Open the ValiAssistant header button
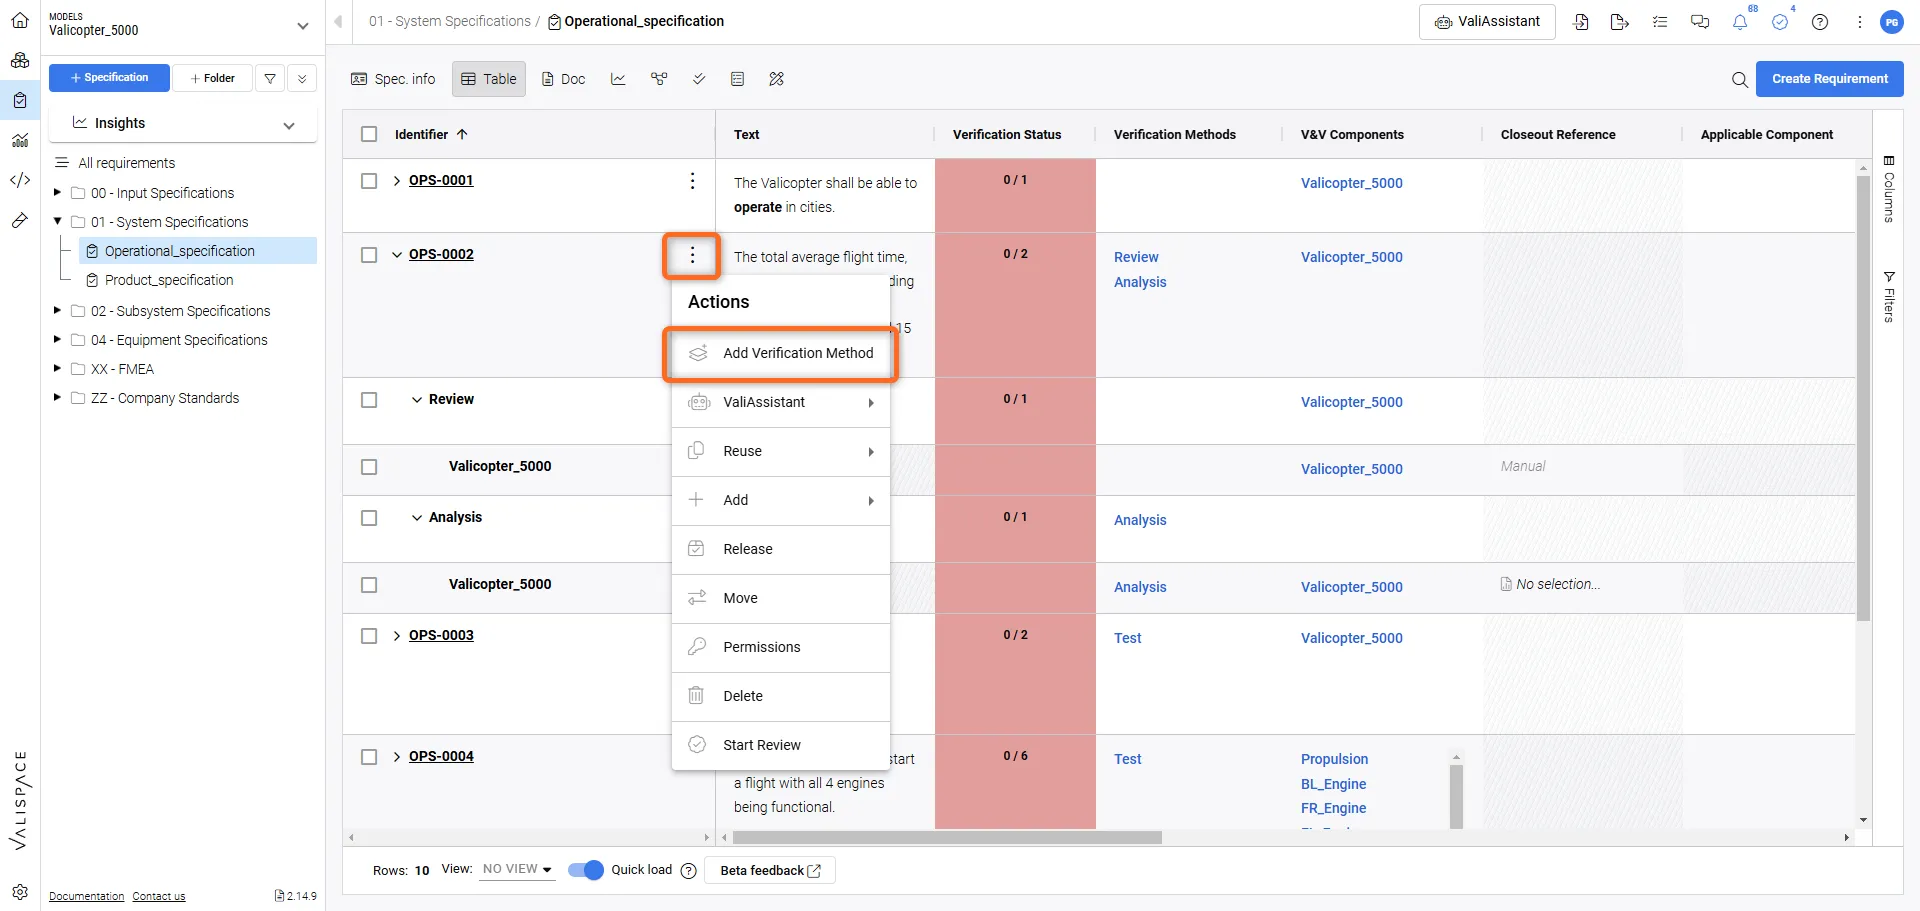The height and width of the screenshot is (911, 1920). point(1487,22)
